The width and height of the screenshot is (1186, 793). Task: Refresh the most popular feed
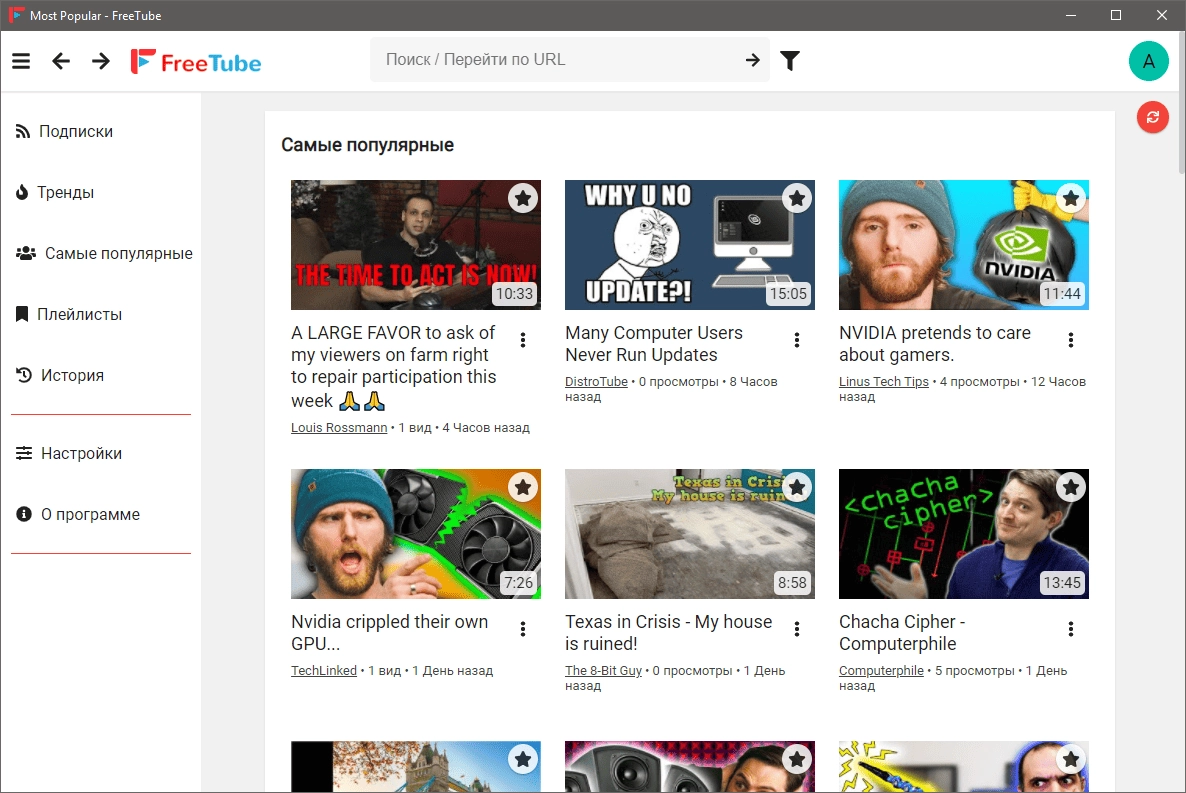[1152, 117]
